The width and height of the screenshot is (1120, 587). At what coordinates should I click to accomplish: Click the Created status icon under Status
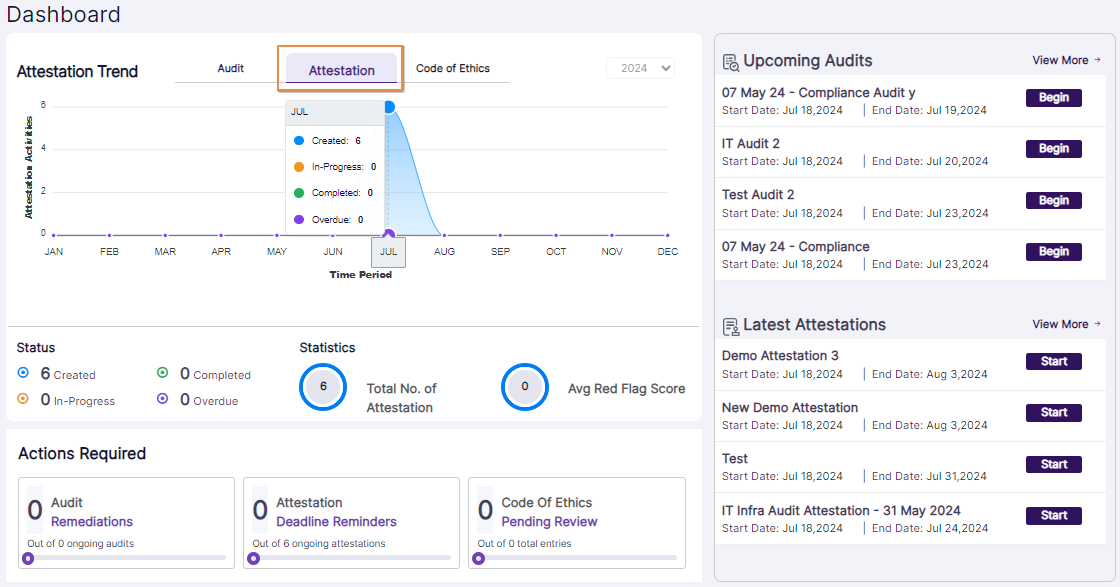(23, 374)
